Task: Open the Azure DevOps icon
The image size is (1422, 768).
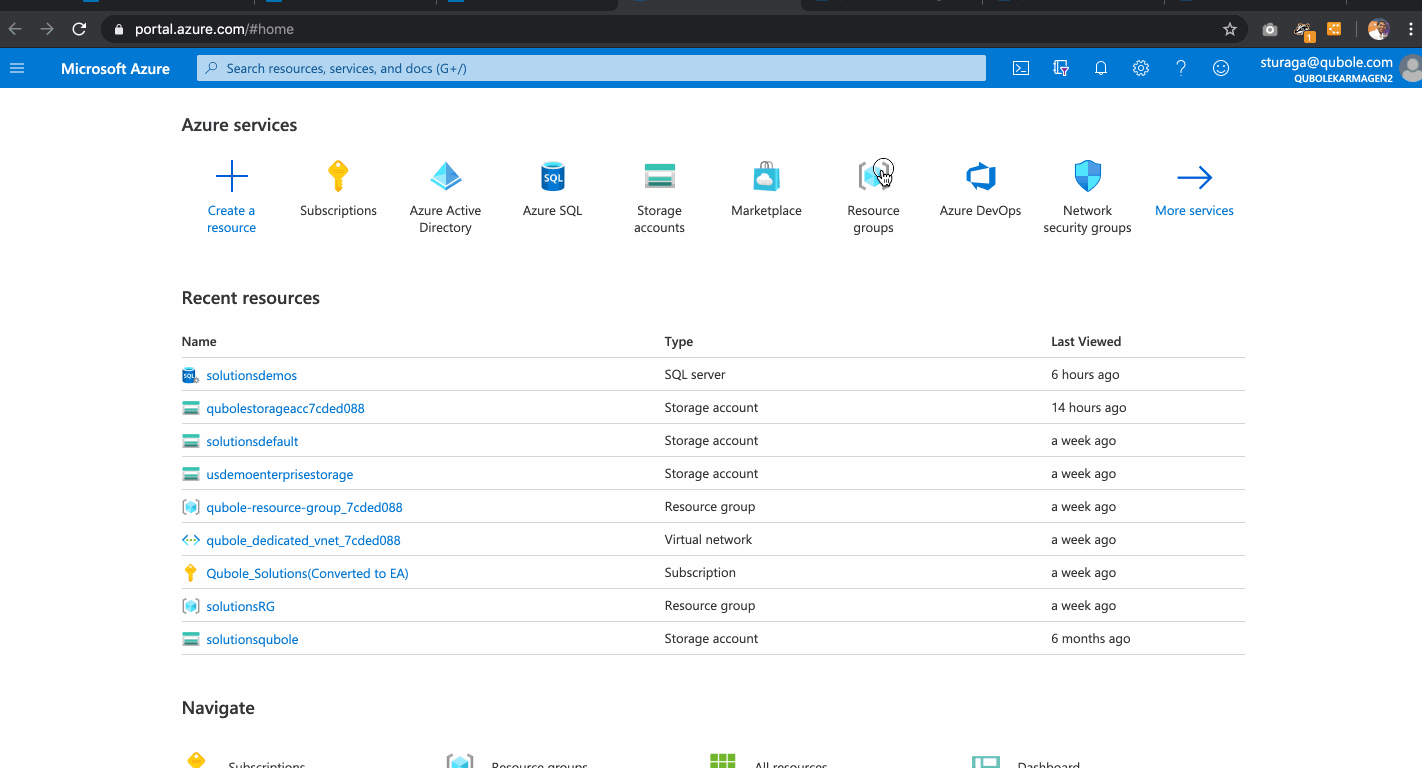Action: pyautogui.click(x=981, y=177)
